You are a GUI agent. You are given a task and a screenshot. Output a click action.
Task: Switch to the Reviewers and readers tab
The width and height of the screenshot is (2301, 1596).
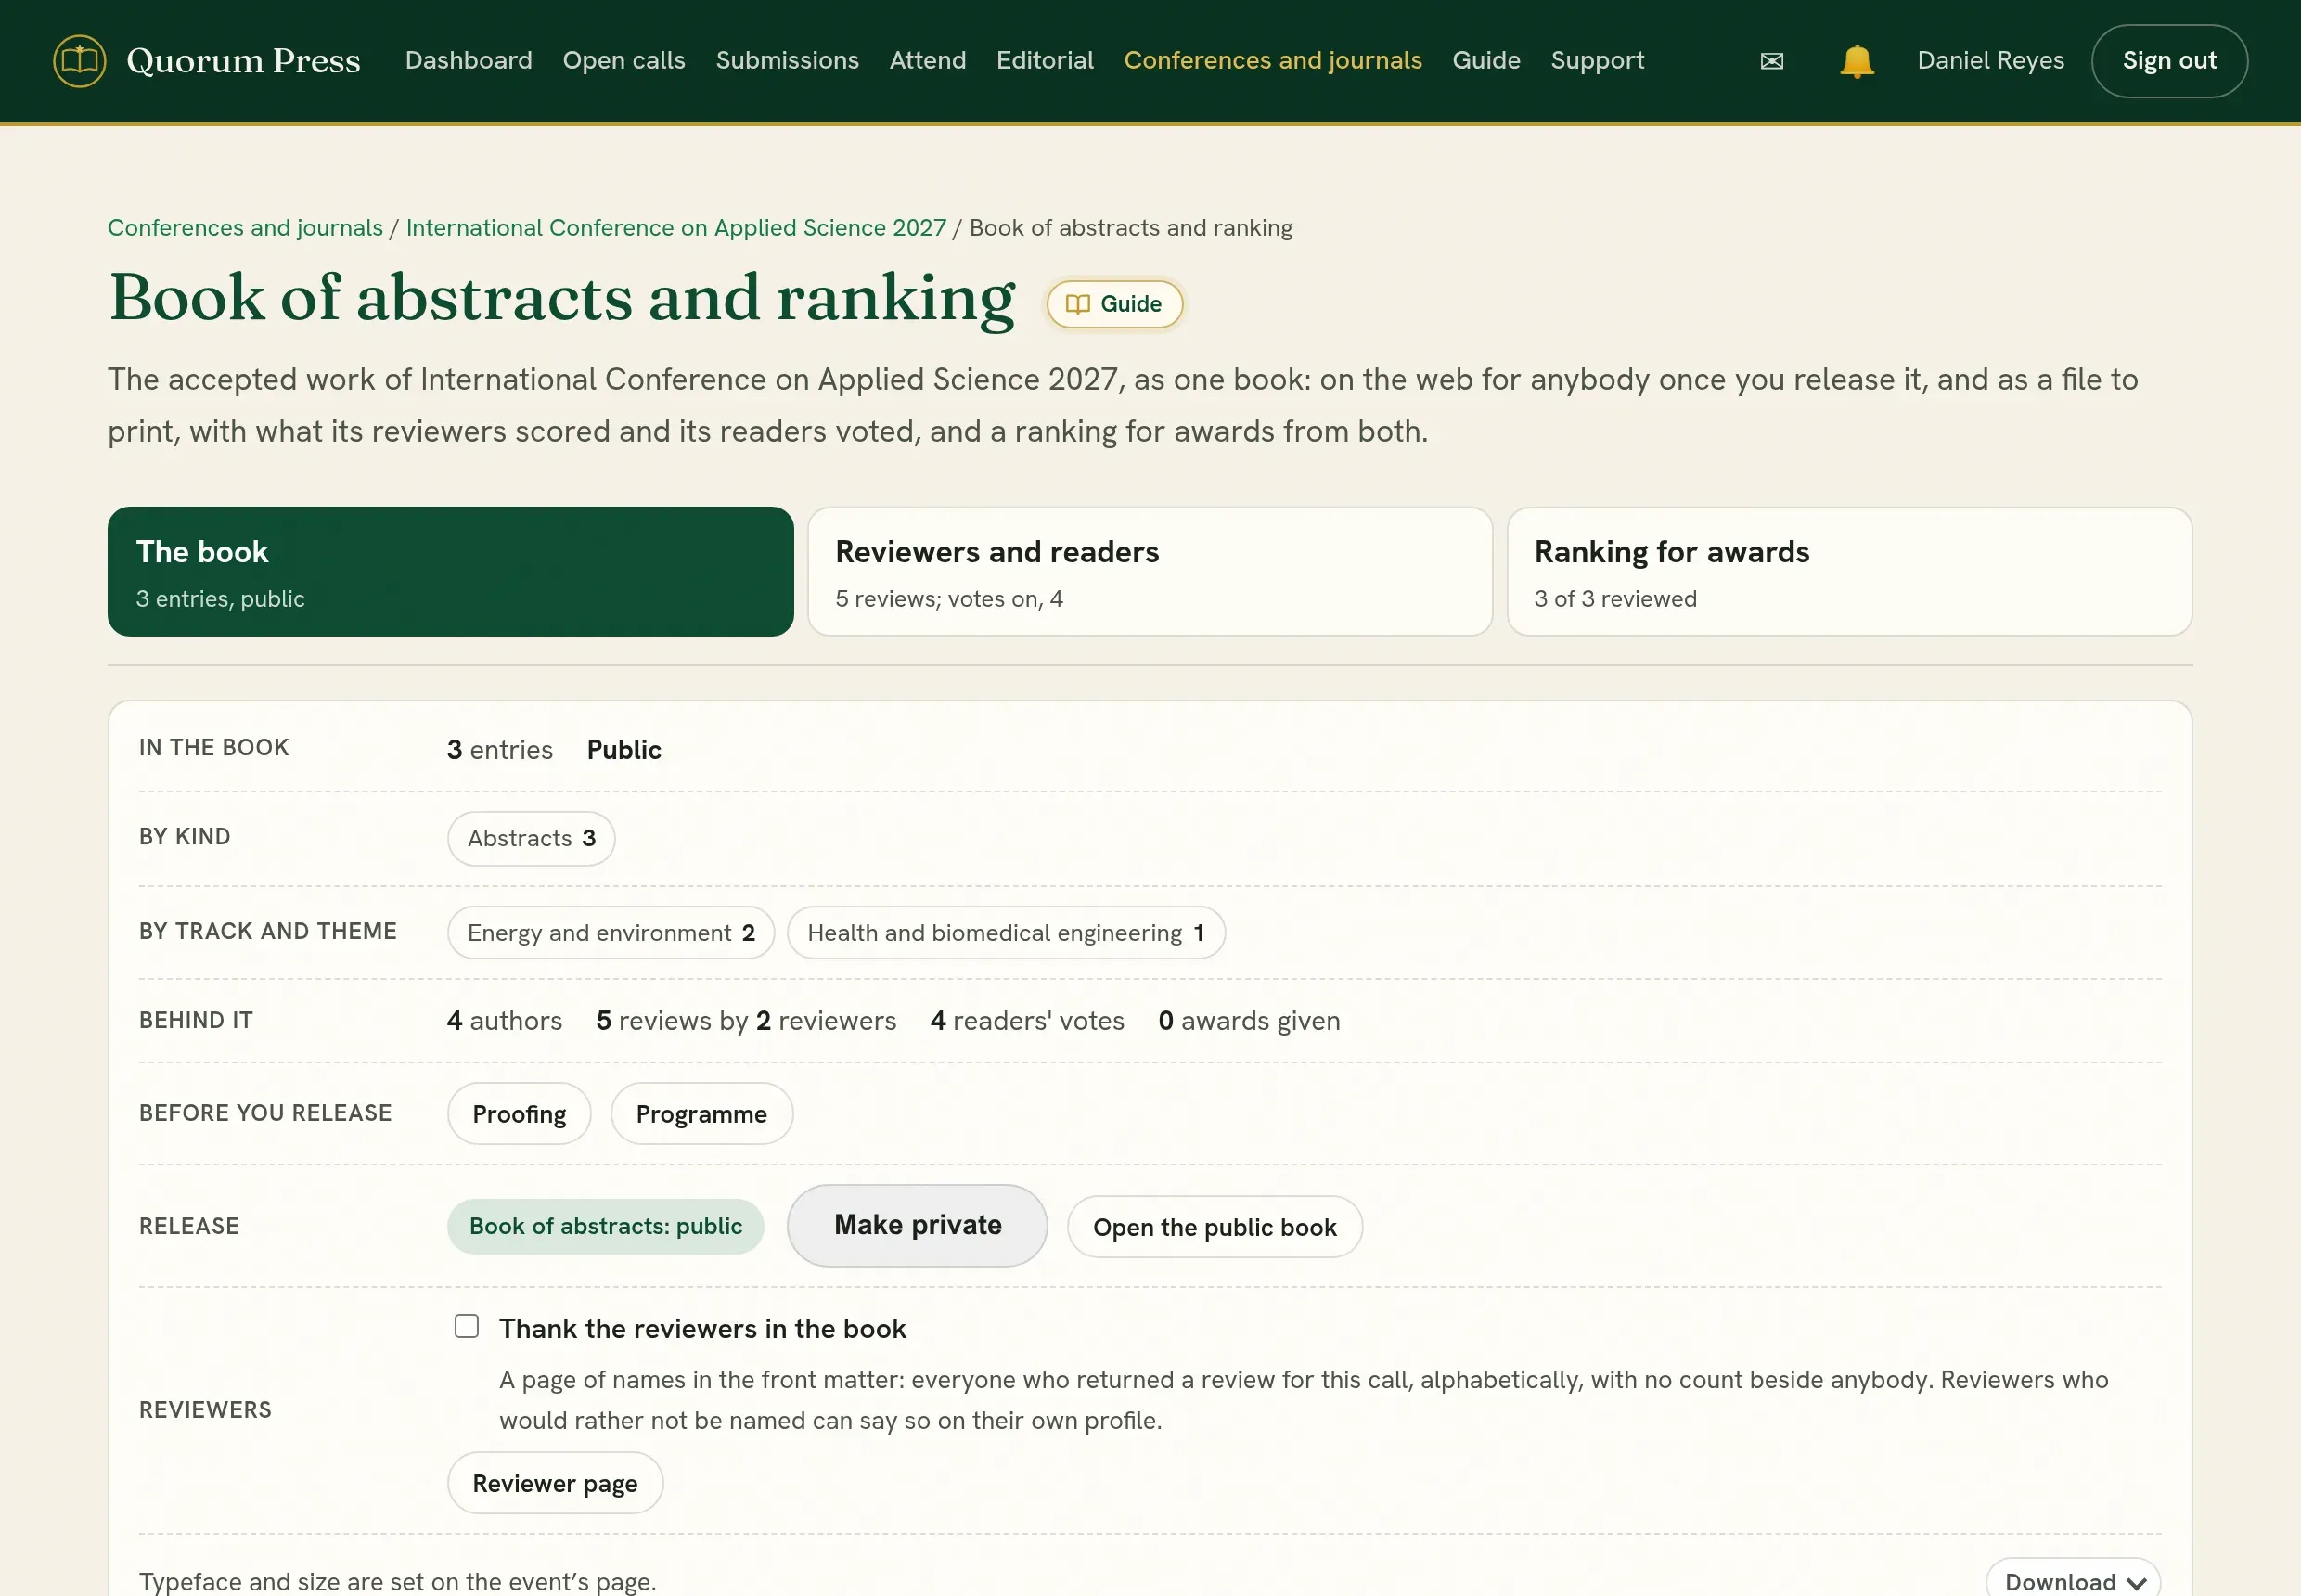pyautogui.click(x=1150, y=572)
